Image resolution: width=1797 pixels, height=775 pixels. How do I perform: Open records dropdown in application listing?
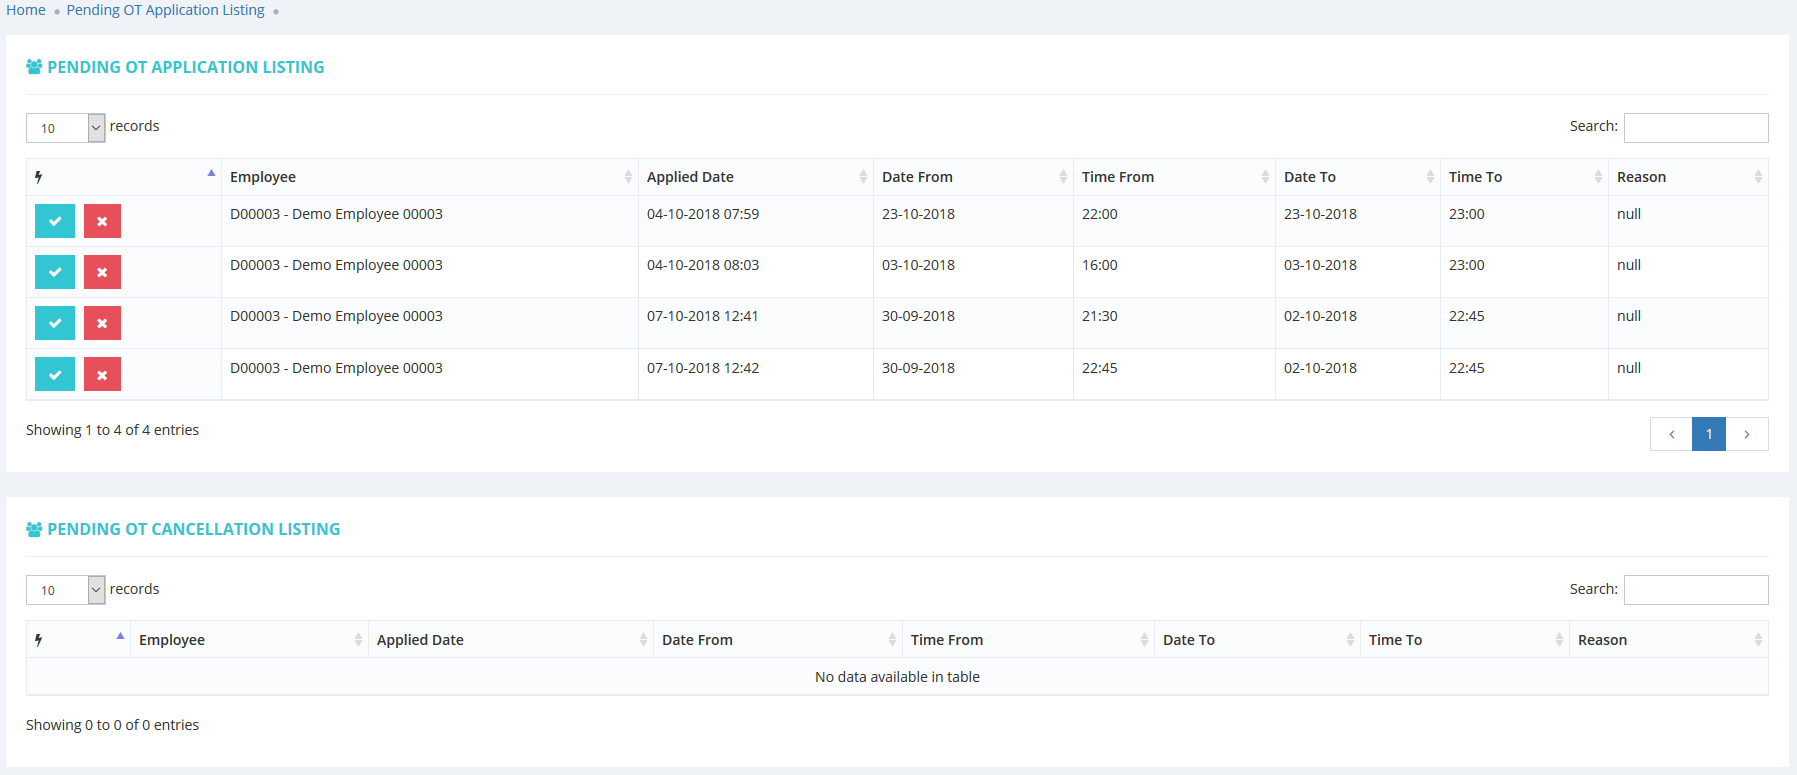tap(66, 128)
